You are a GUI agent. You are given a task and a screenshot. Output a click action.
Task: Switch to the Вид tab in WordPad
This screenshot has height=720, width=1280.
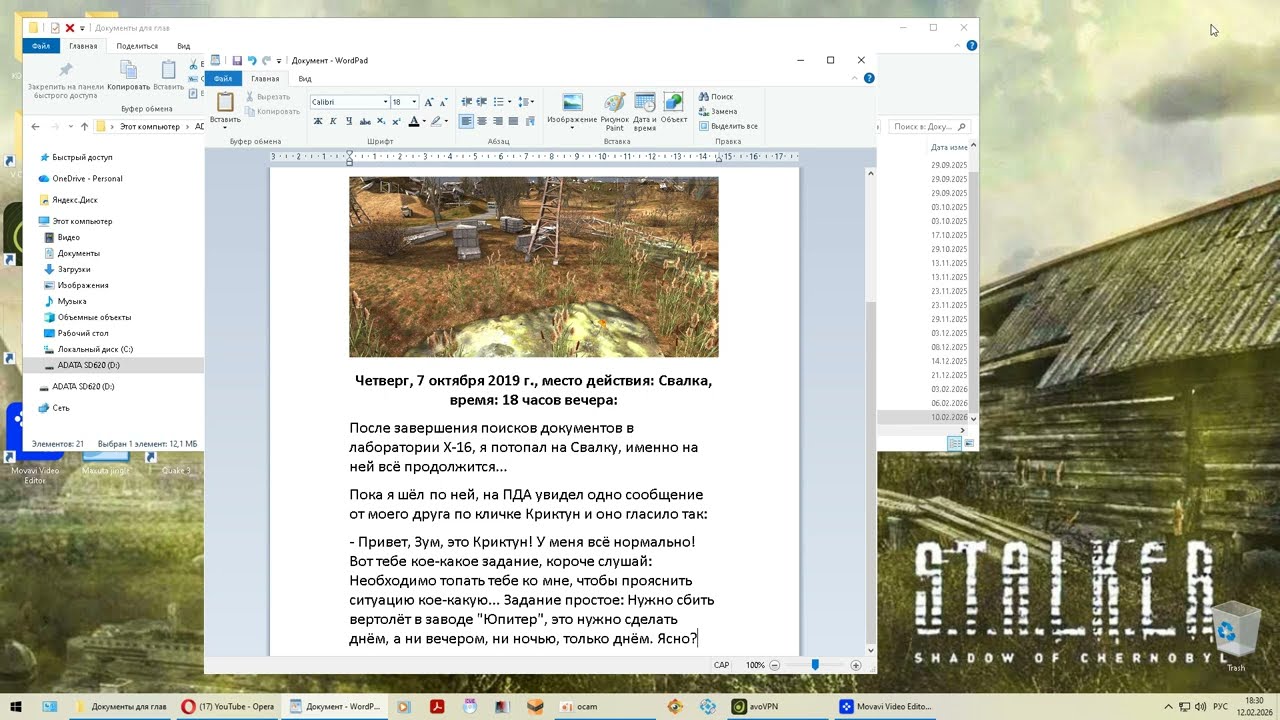click(305, 78)
